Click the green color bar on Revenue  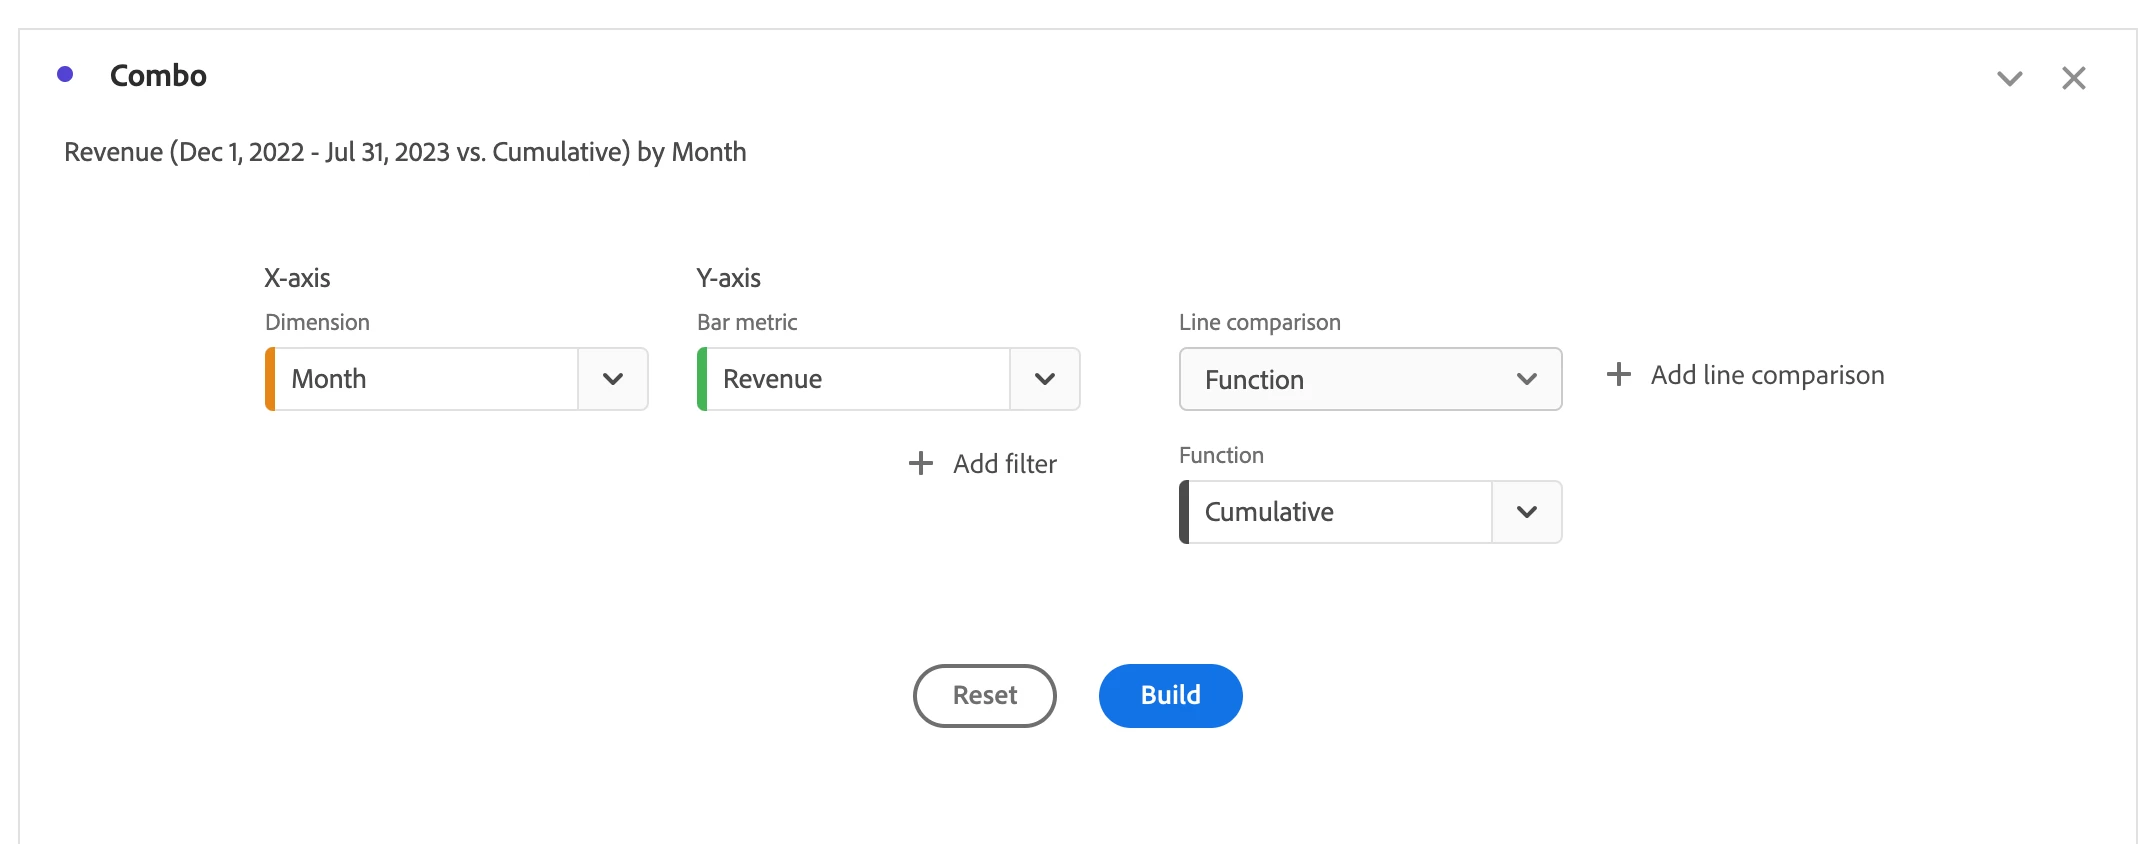702,379
